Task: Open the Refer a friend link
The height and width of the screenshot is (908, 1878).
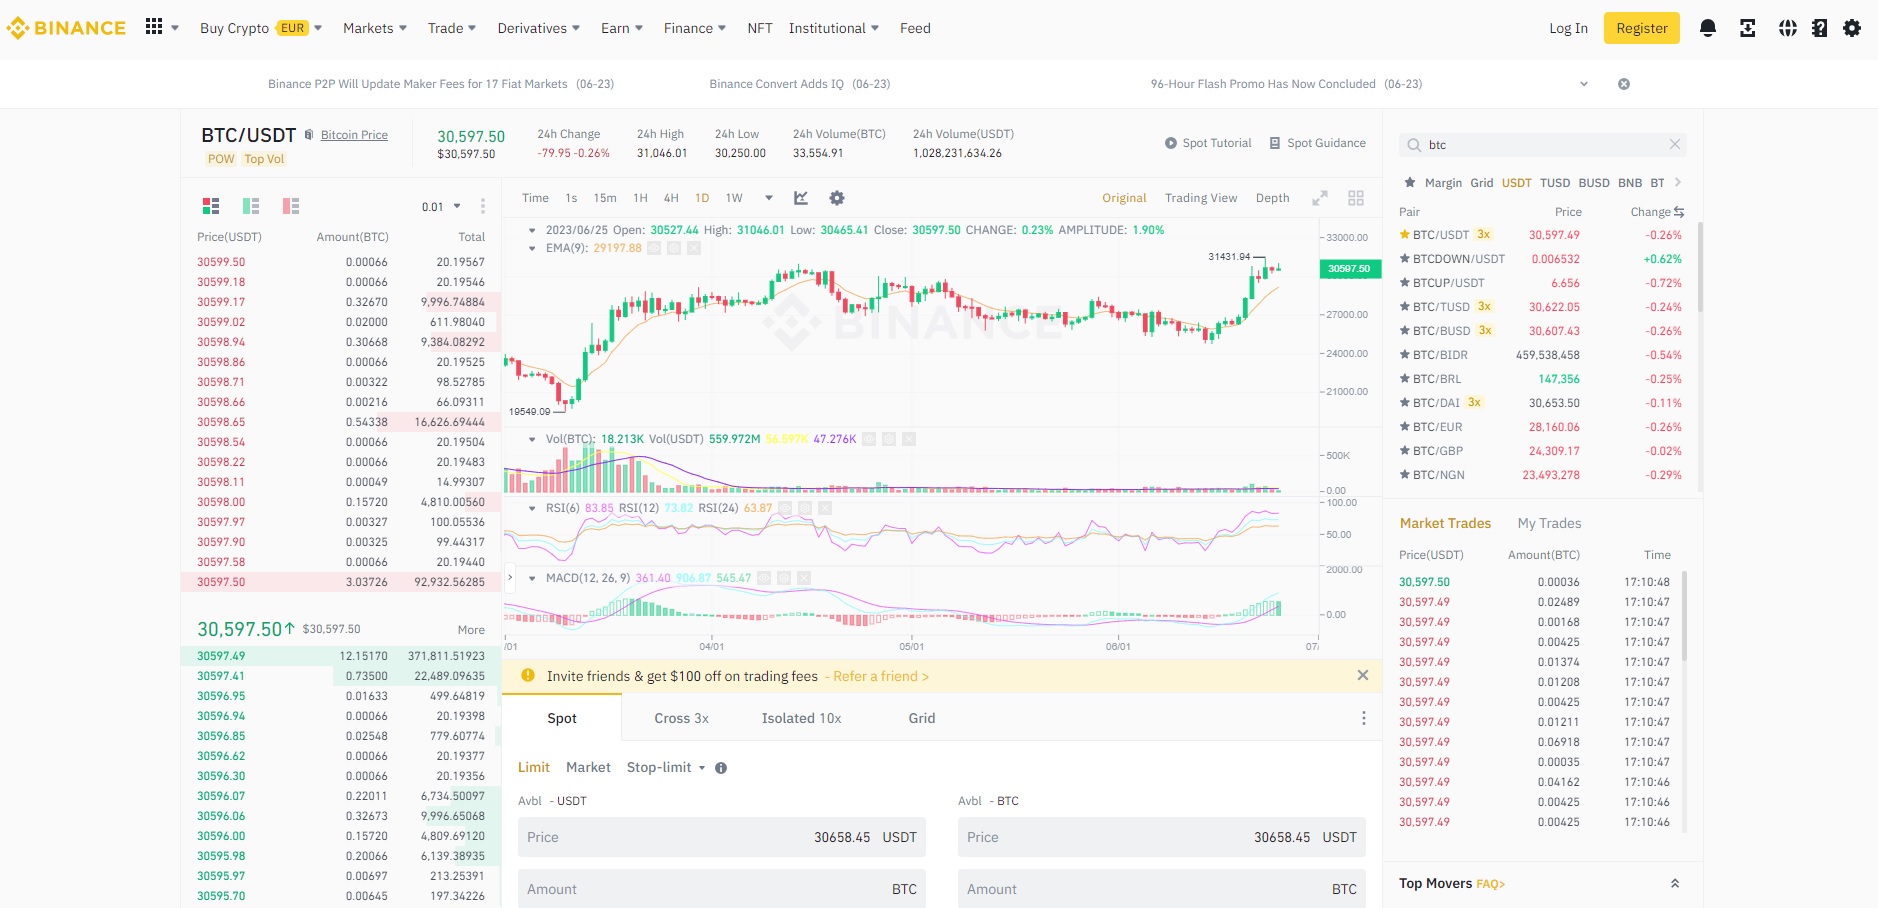Action: [x=881, y=676]
